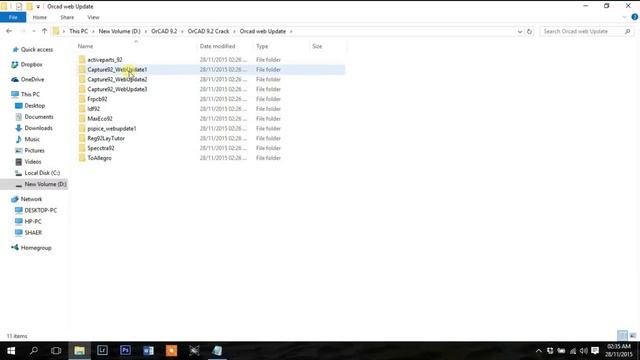640x360 pixels.
Task: Launch Word from the taskbar
Action: tap(148, 351)
